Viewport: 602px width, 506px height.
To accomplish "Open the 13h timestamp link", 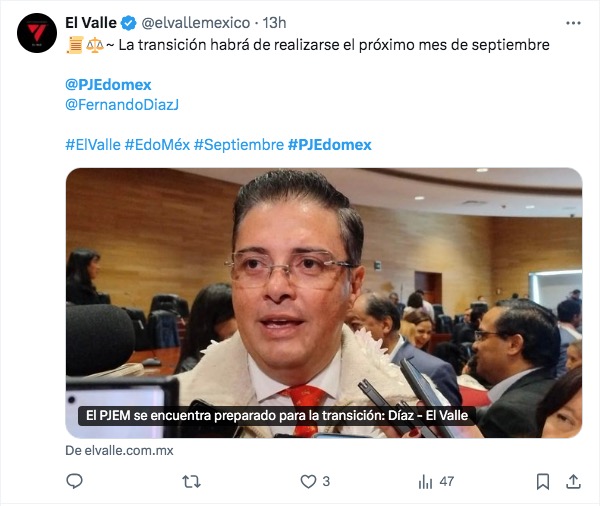I will (274, 23).
